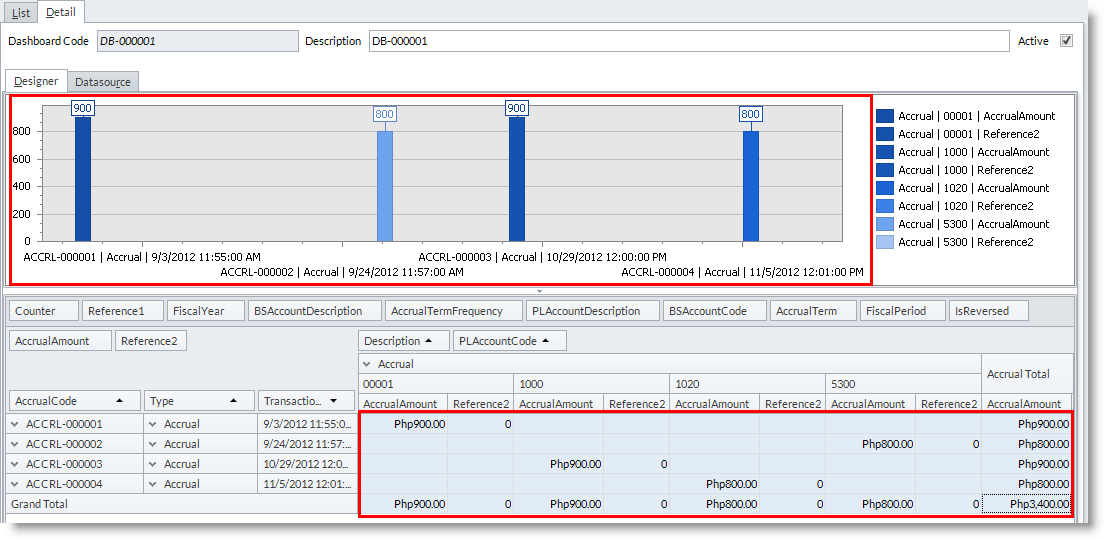Screen dimensions: 1104x539
Task: Click the BSAccountDescription field button
Action: [x=314, y=311]
